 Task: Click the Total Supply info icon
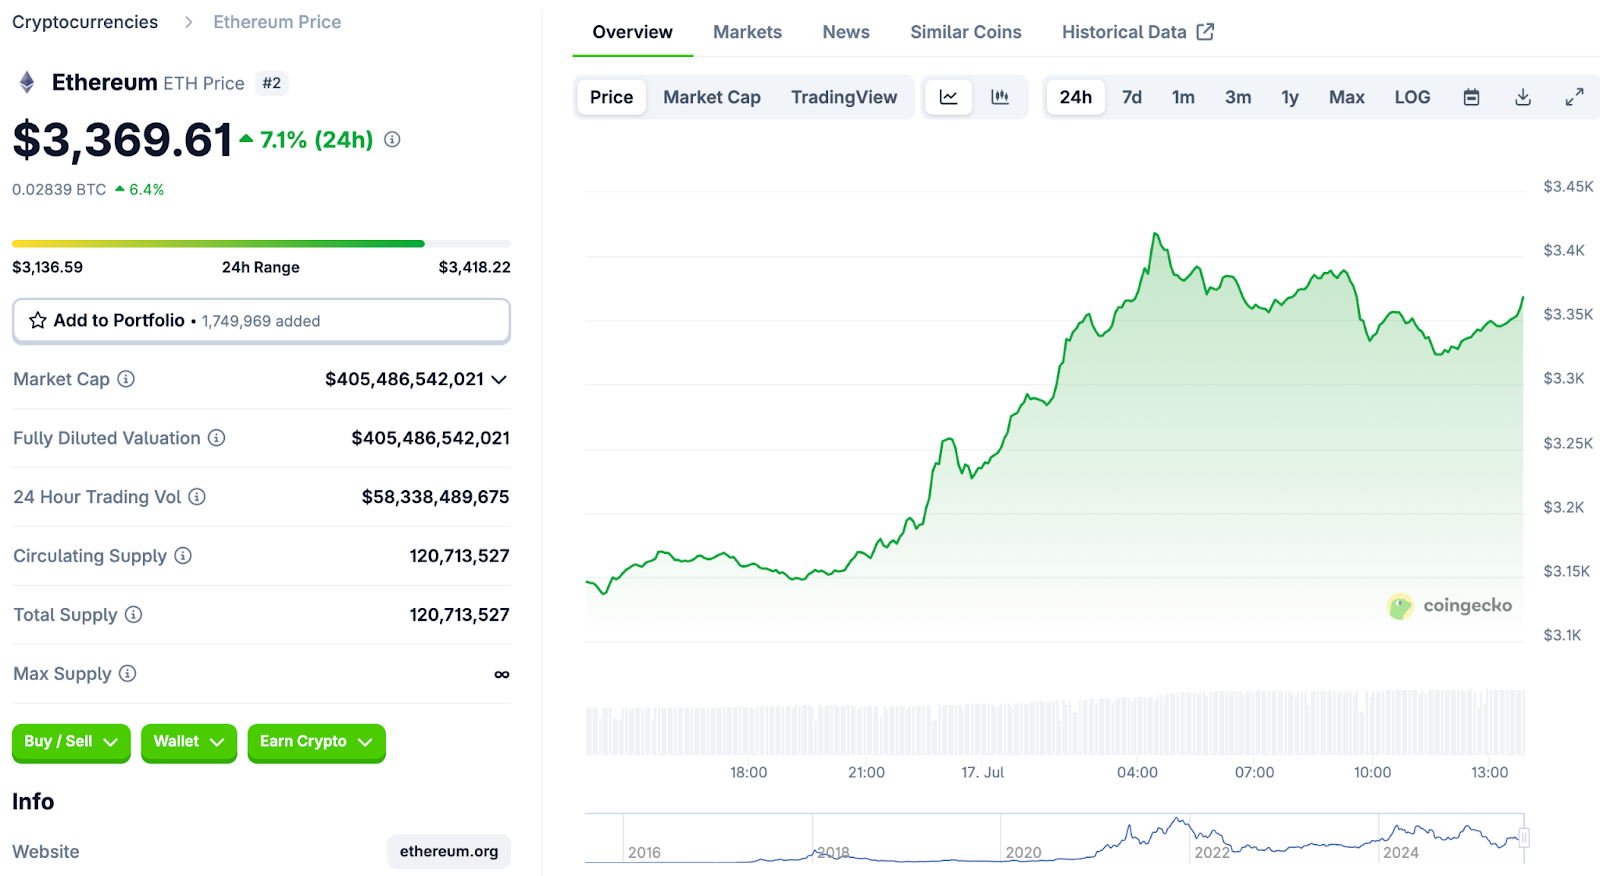[133, 615]
